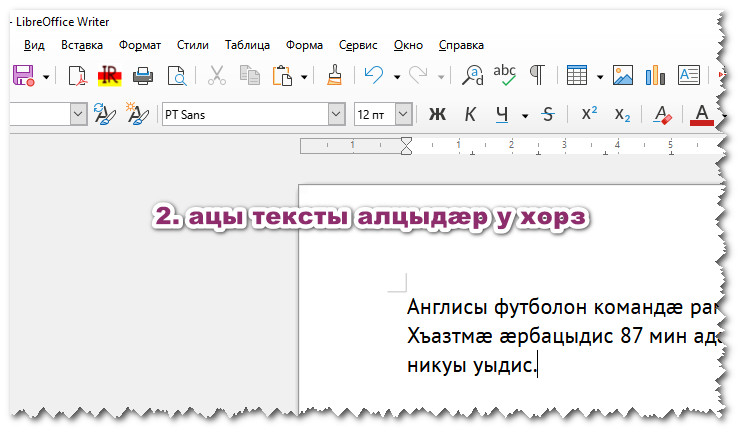Expand the font size list
Image resolution: width=744 pixels, height=435 pixels.
404,114
